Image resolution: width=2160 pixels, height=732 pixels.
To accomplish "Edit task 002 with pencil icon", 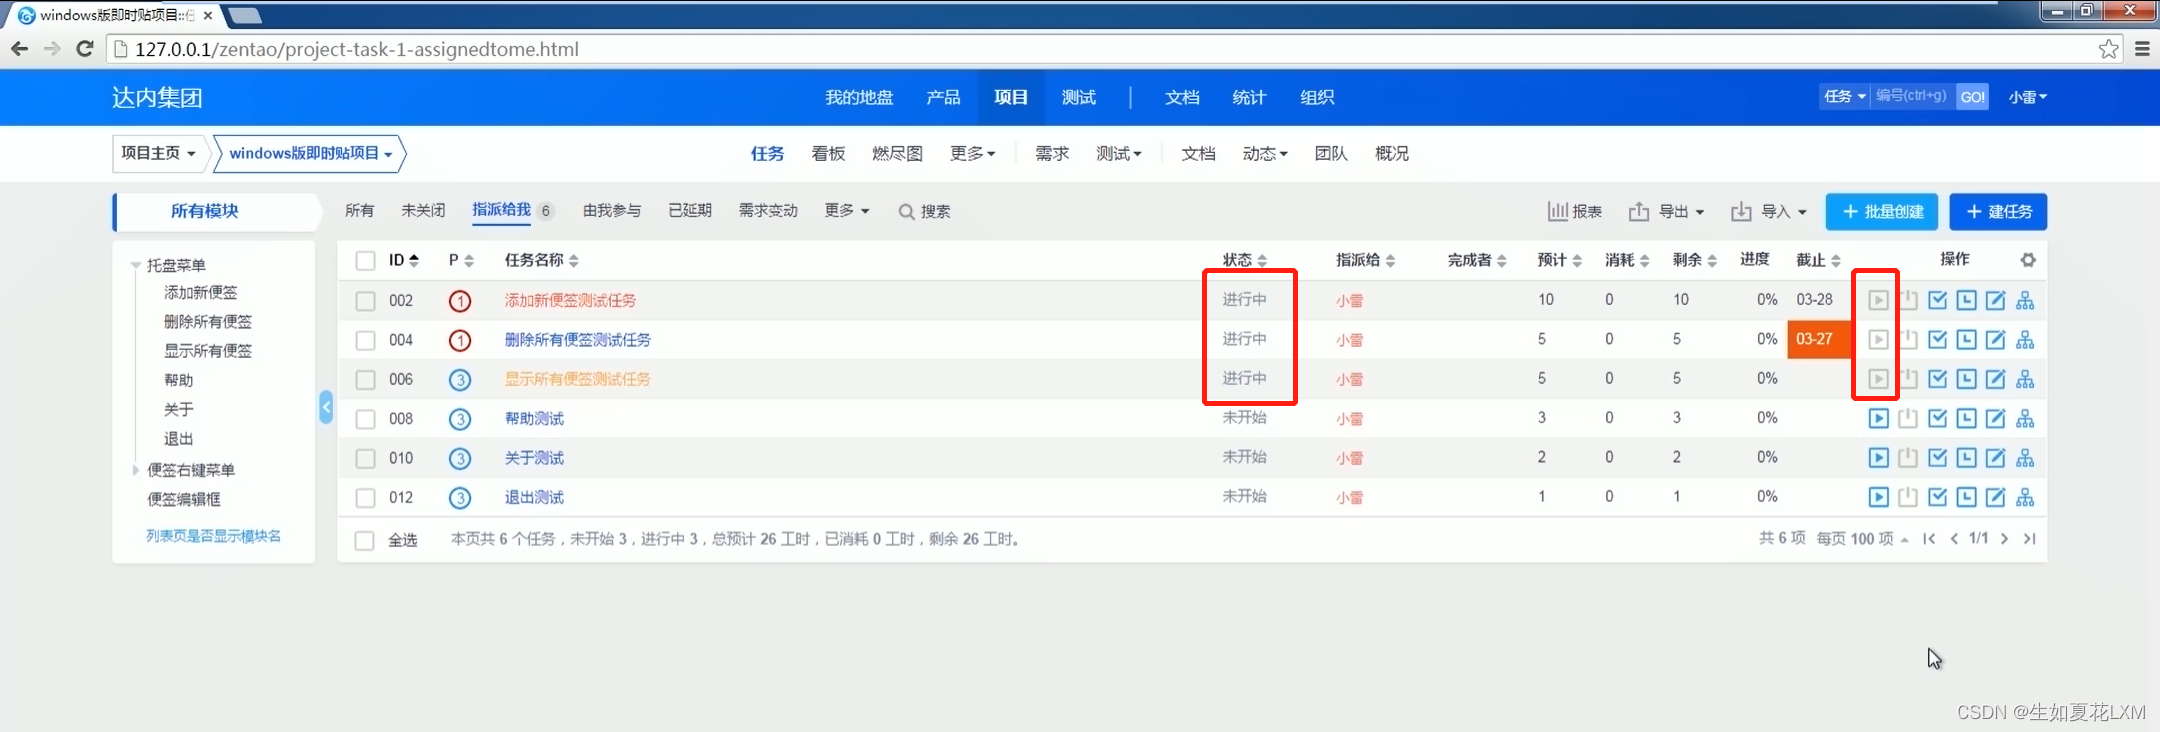I will (1995, 300).
